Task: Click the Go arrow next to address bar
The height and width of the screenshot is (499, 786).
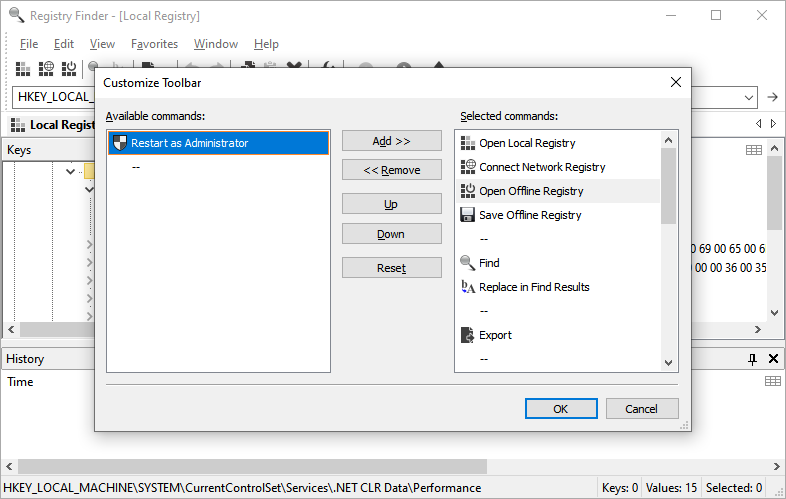Action: (772, 97)
